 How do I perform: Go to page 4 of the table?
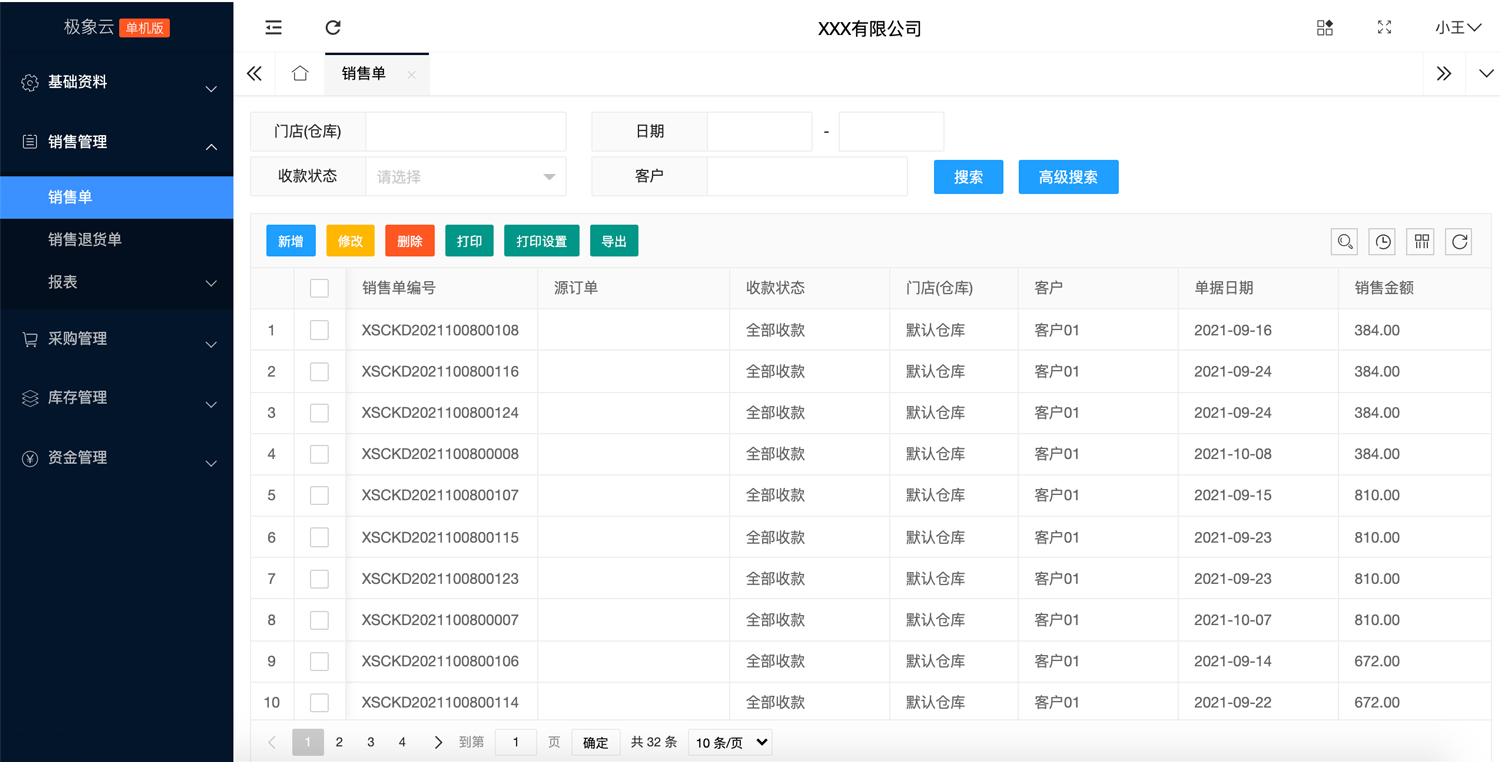(402, 742)
